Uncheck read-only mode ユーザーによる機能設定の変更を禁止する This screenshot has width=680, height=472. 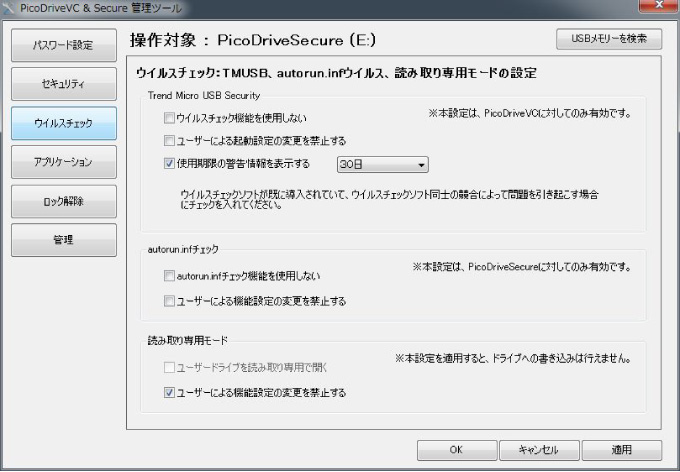click(169, 393)
